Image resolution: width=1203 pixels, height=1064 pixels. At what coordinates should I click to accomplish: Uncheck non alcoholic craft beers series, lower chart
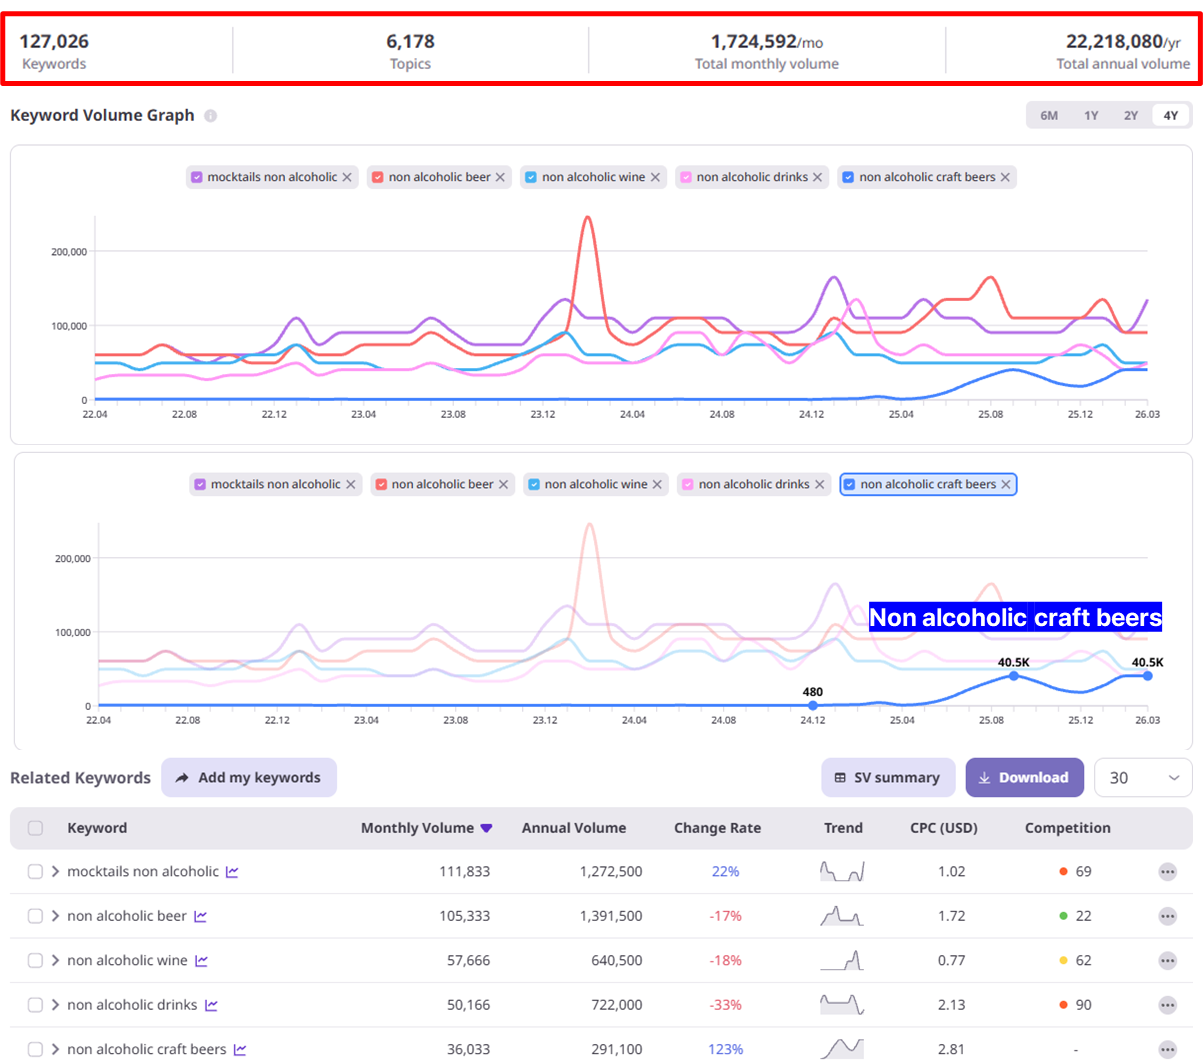click(x=850, y=484)
